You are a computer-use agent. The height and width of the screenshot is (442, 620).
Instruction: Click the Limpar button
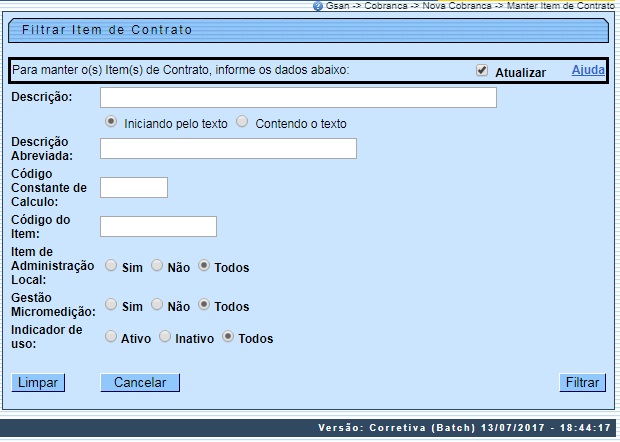pos(38,383)
